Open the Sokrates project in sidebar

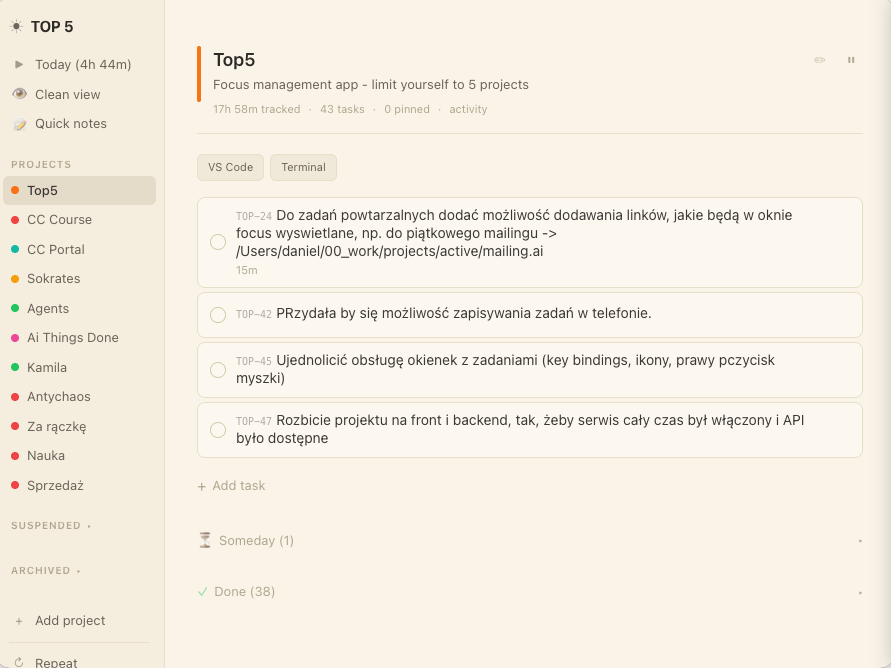click(53, 279)
